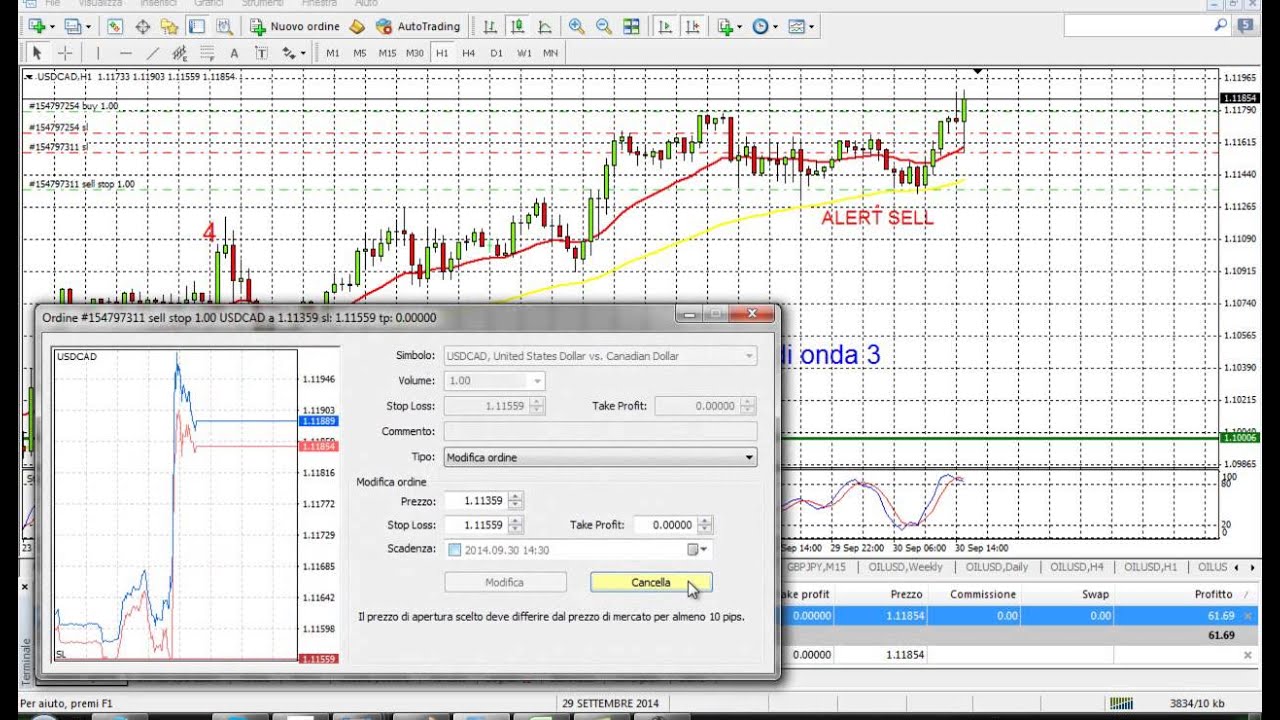Viewport: 1280px width, 720px height.
Task: Click the Commento text field
Action: tap(600, 431)
